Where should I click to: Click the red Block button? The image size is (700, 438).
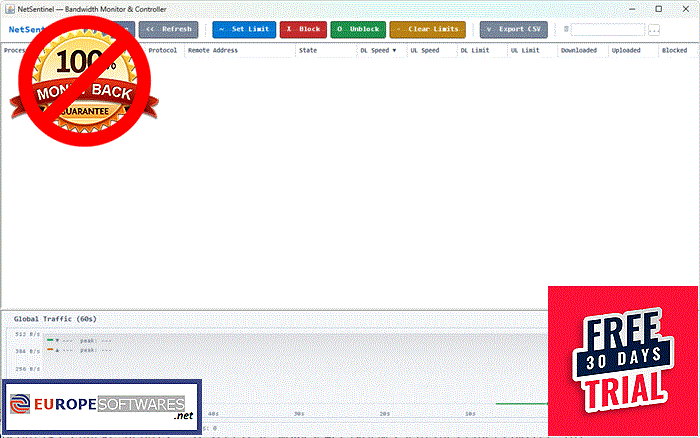(x=304, y=29)
